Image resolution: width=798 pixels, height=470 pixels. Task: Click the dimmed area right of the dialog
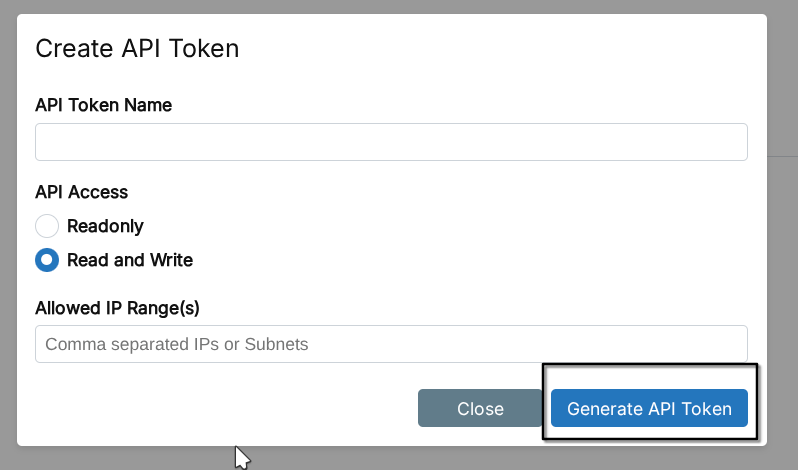point(782,250)
